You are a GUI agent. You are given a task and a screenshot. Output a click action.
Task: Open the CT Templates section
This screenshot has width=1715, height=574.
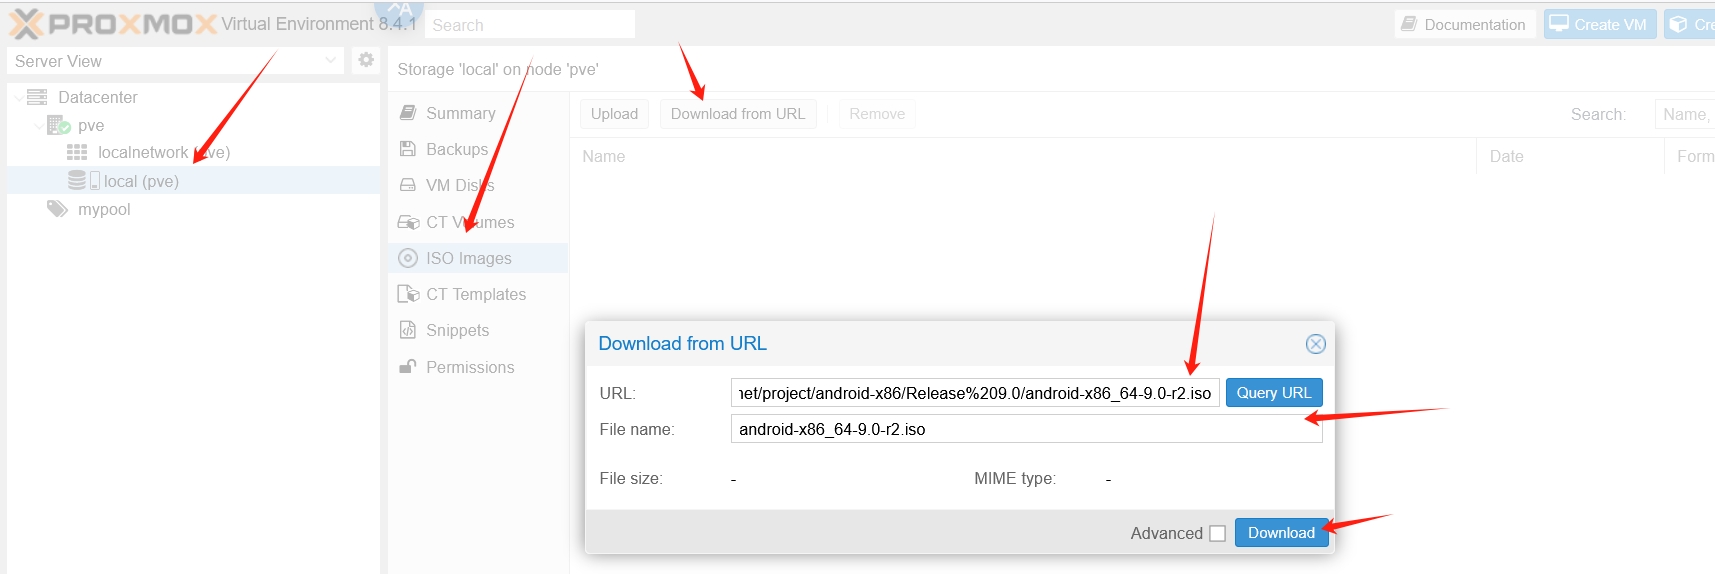[x=478, y=294]
